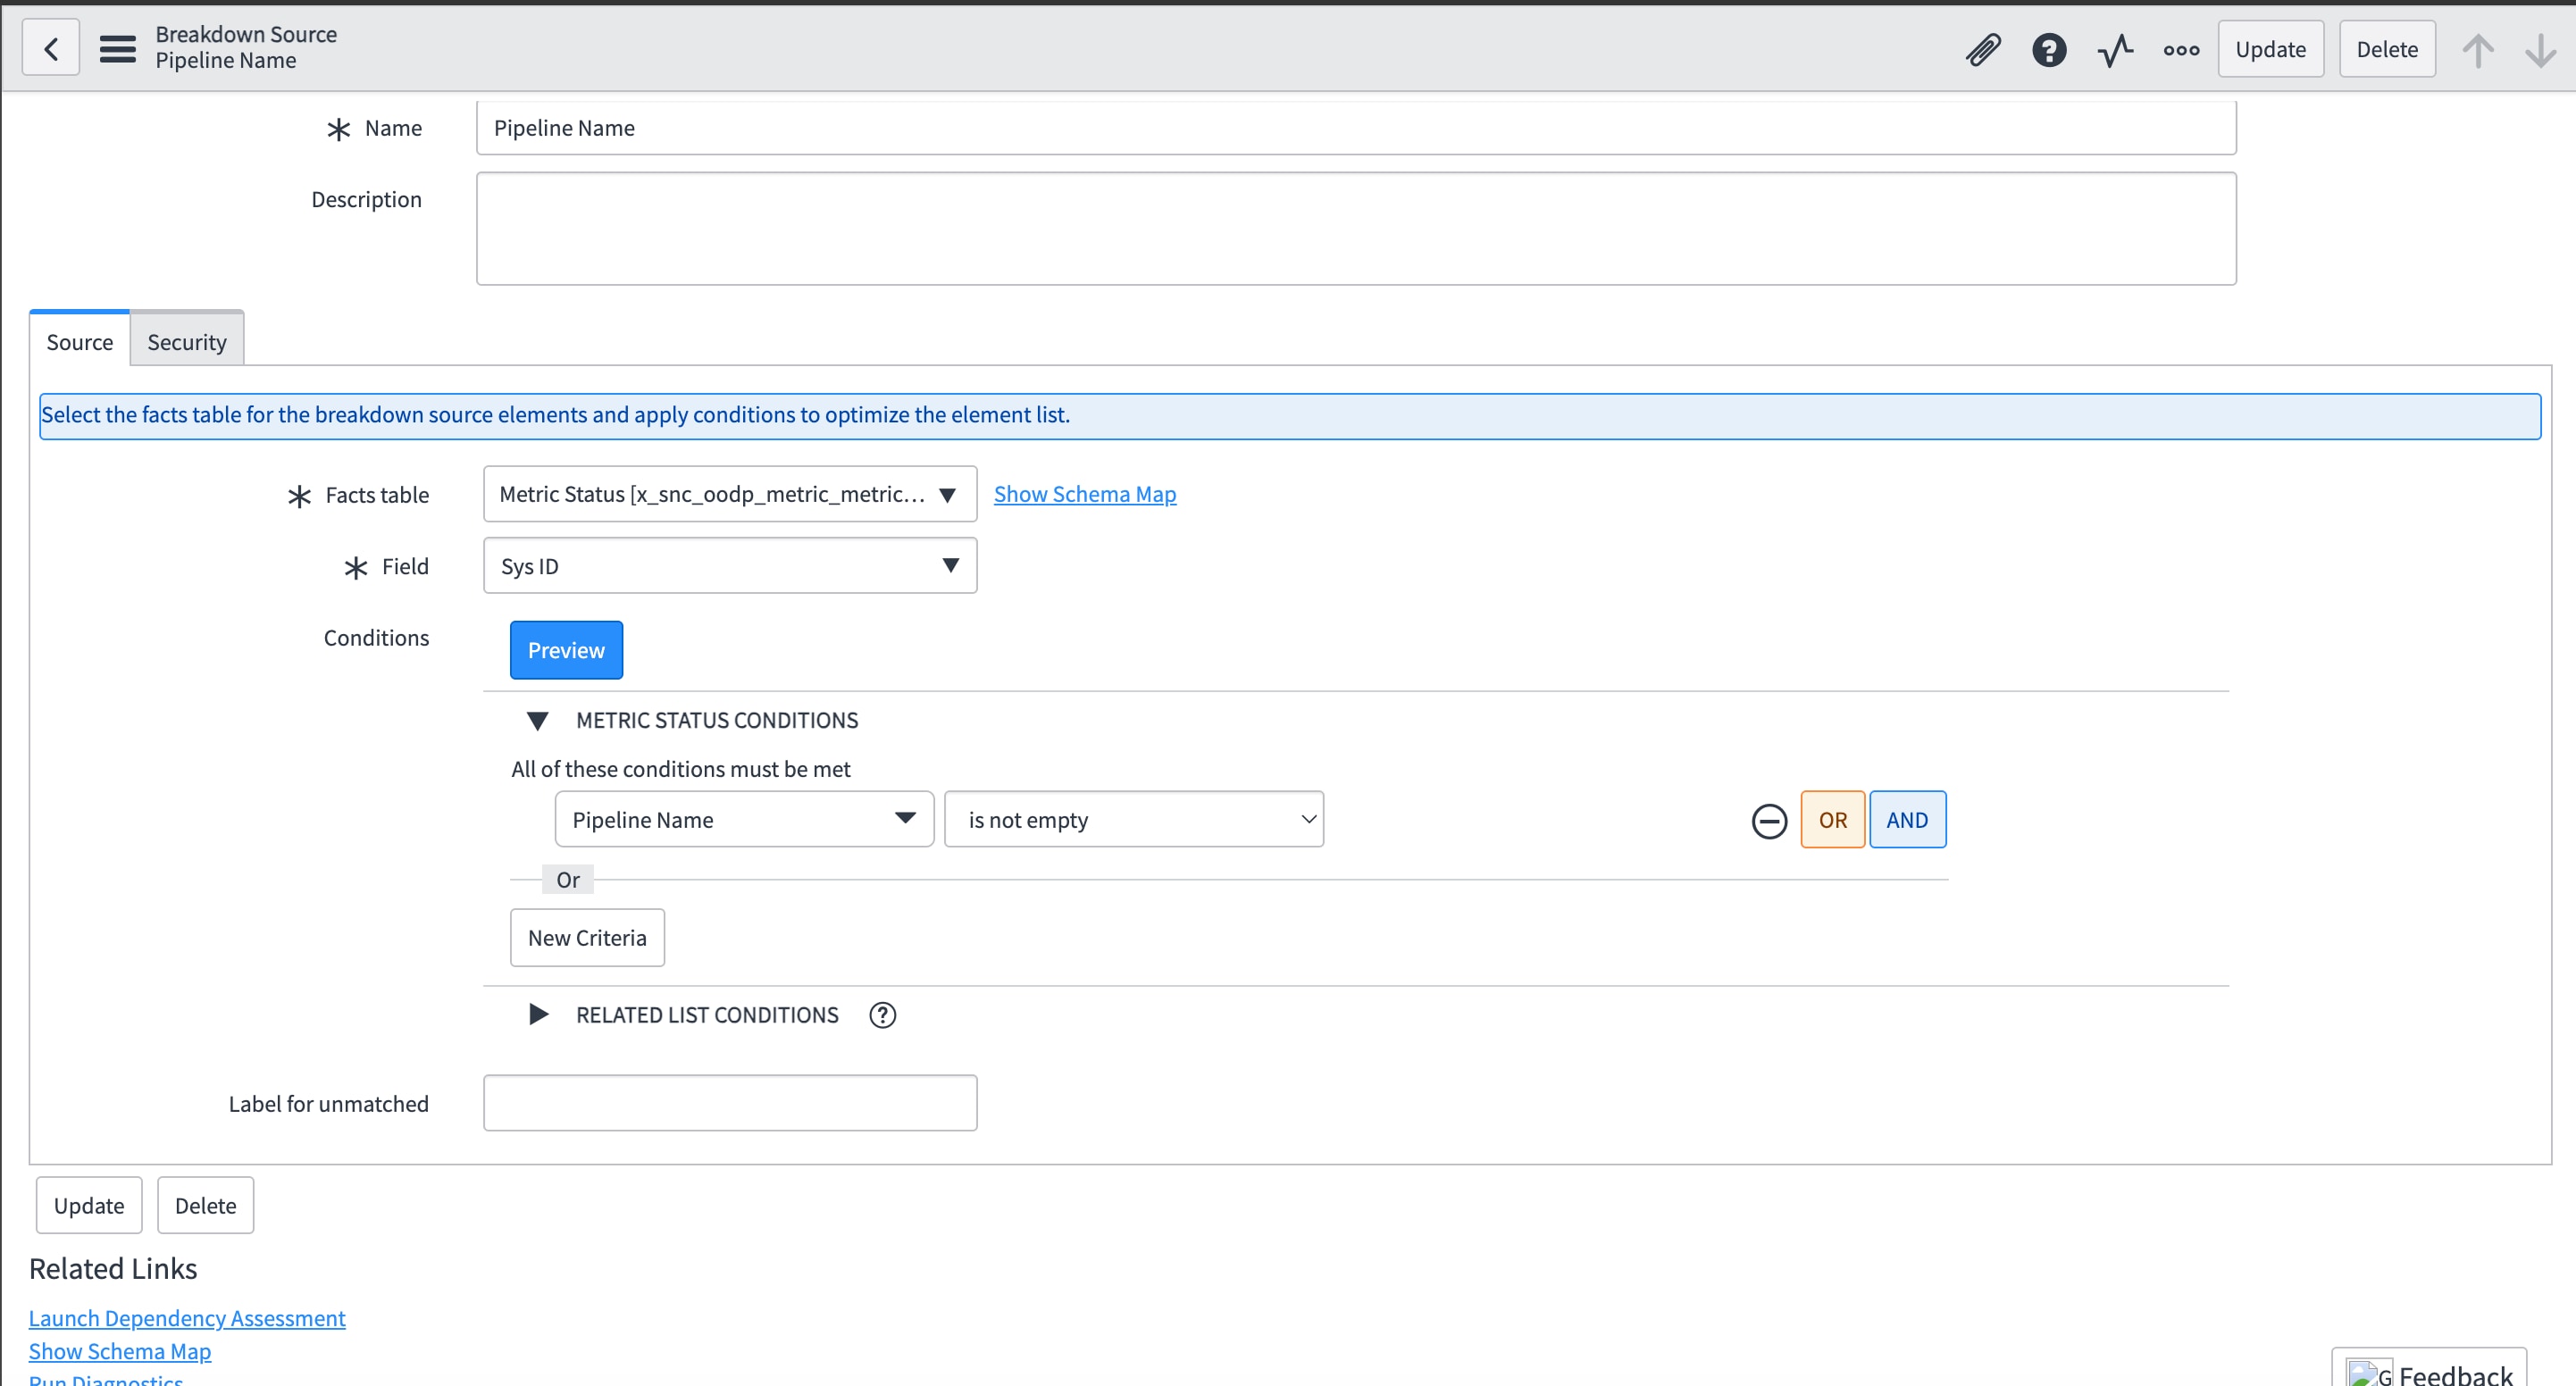Open the 'is not empty' operator dropdown
This screenshot has height=1386, width=2576.
pos(1133,820)
